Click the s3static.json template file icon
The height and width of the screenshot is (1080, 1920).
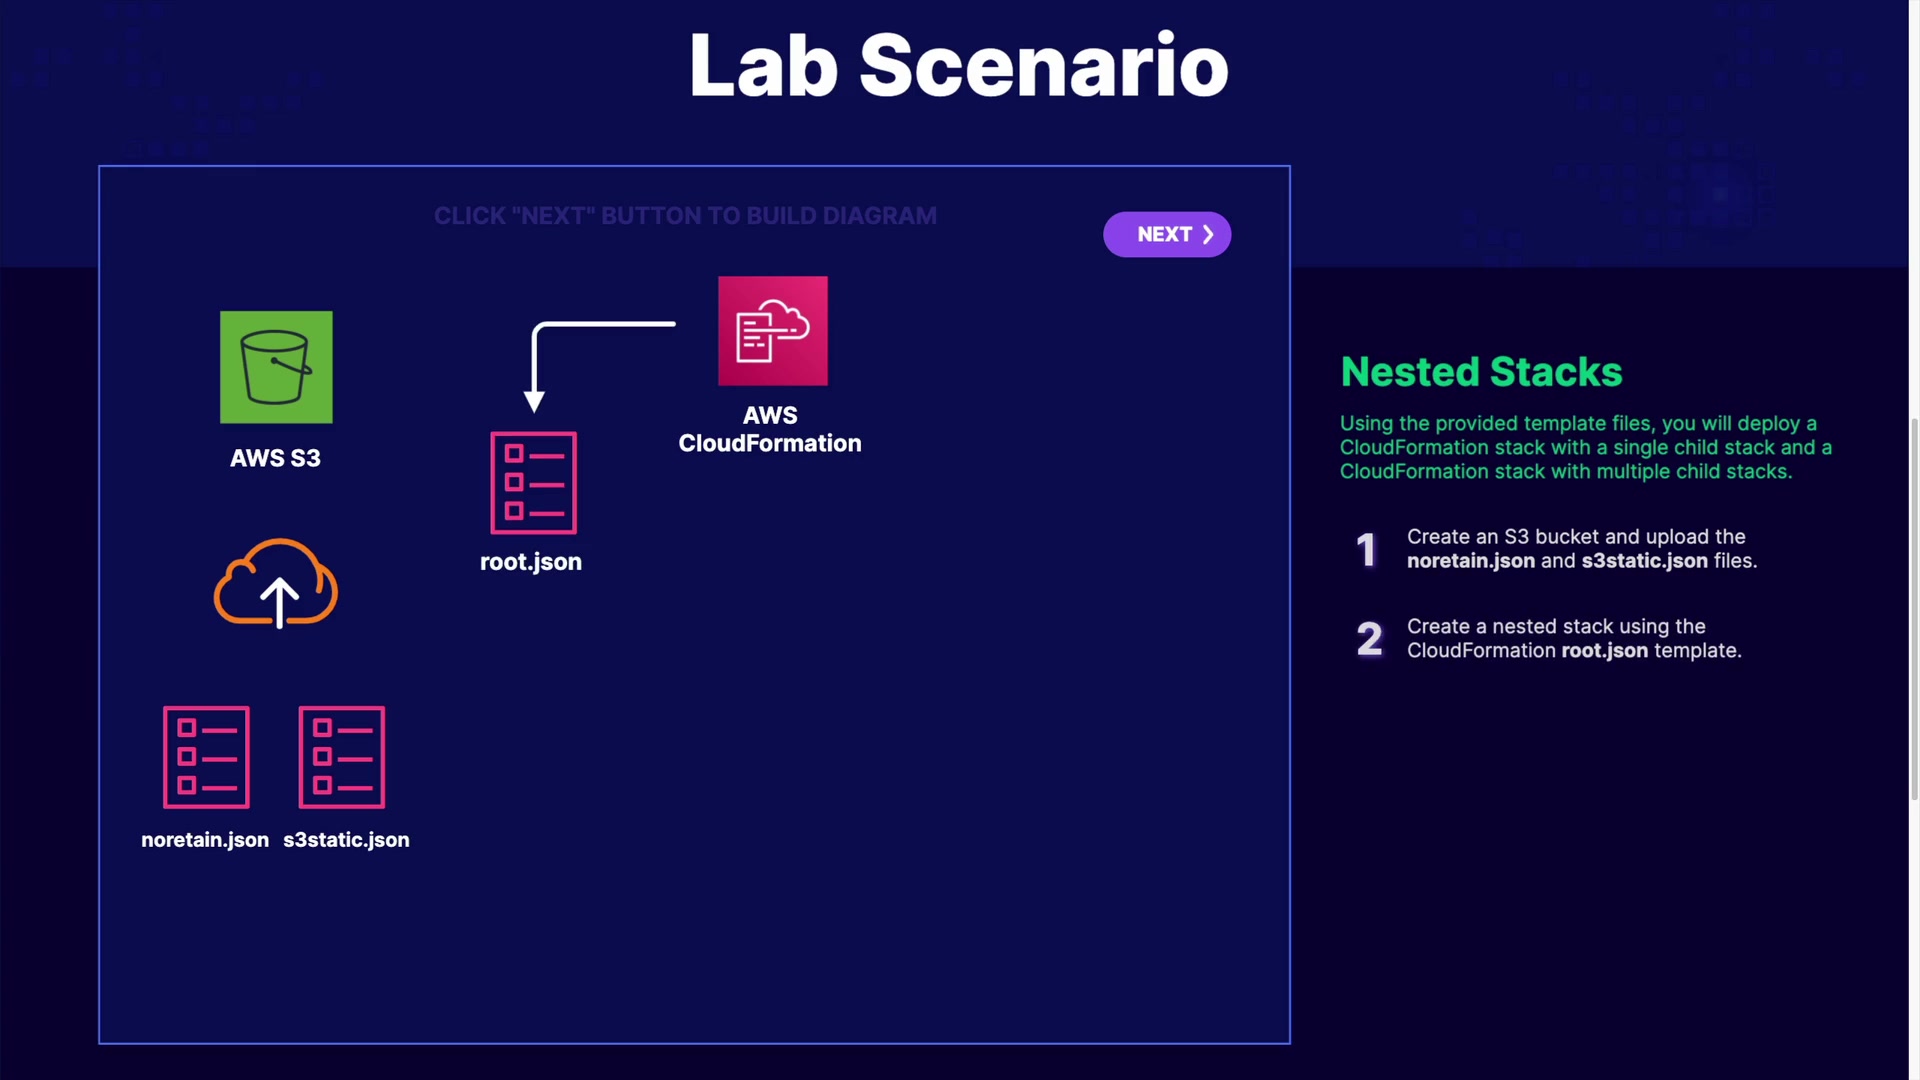[x=341, y=757]
